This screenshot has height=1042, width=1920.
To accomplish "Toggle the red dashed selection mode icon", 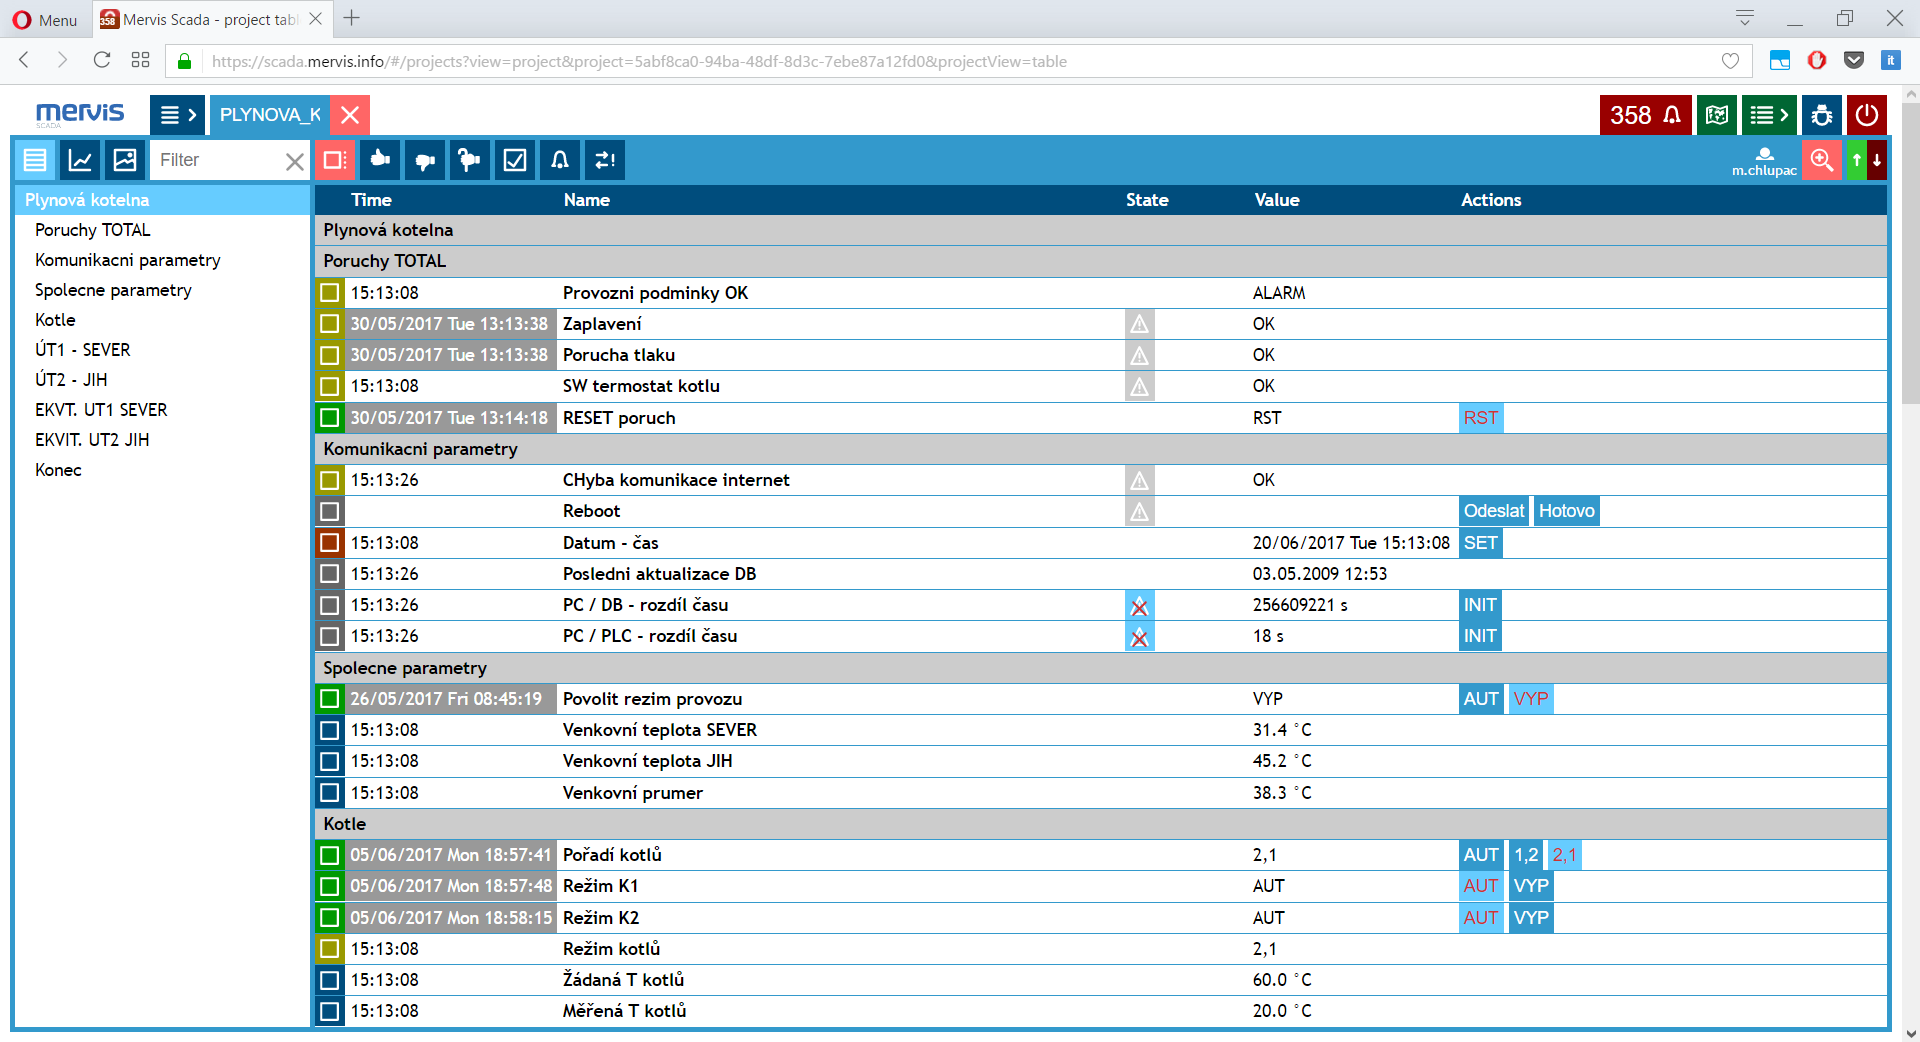I will [x=335, y=160].
